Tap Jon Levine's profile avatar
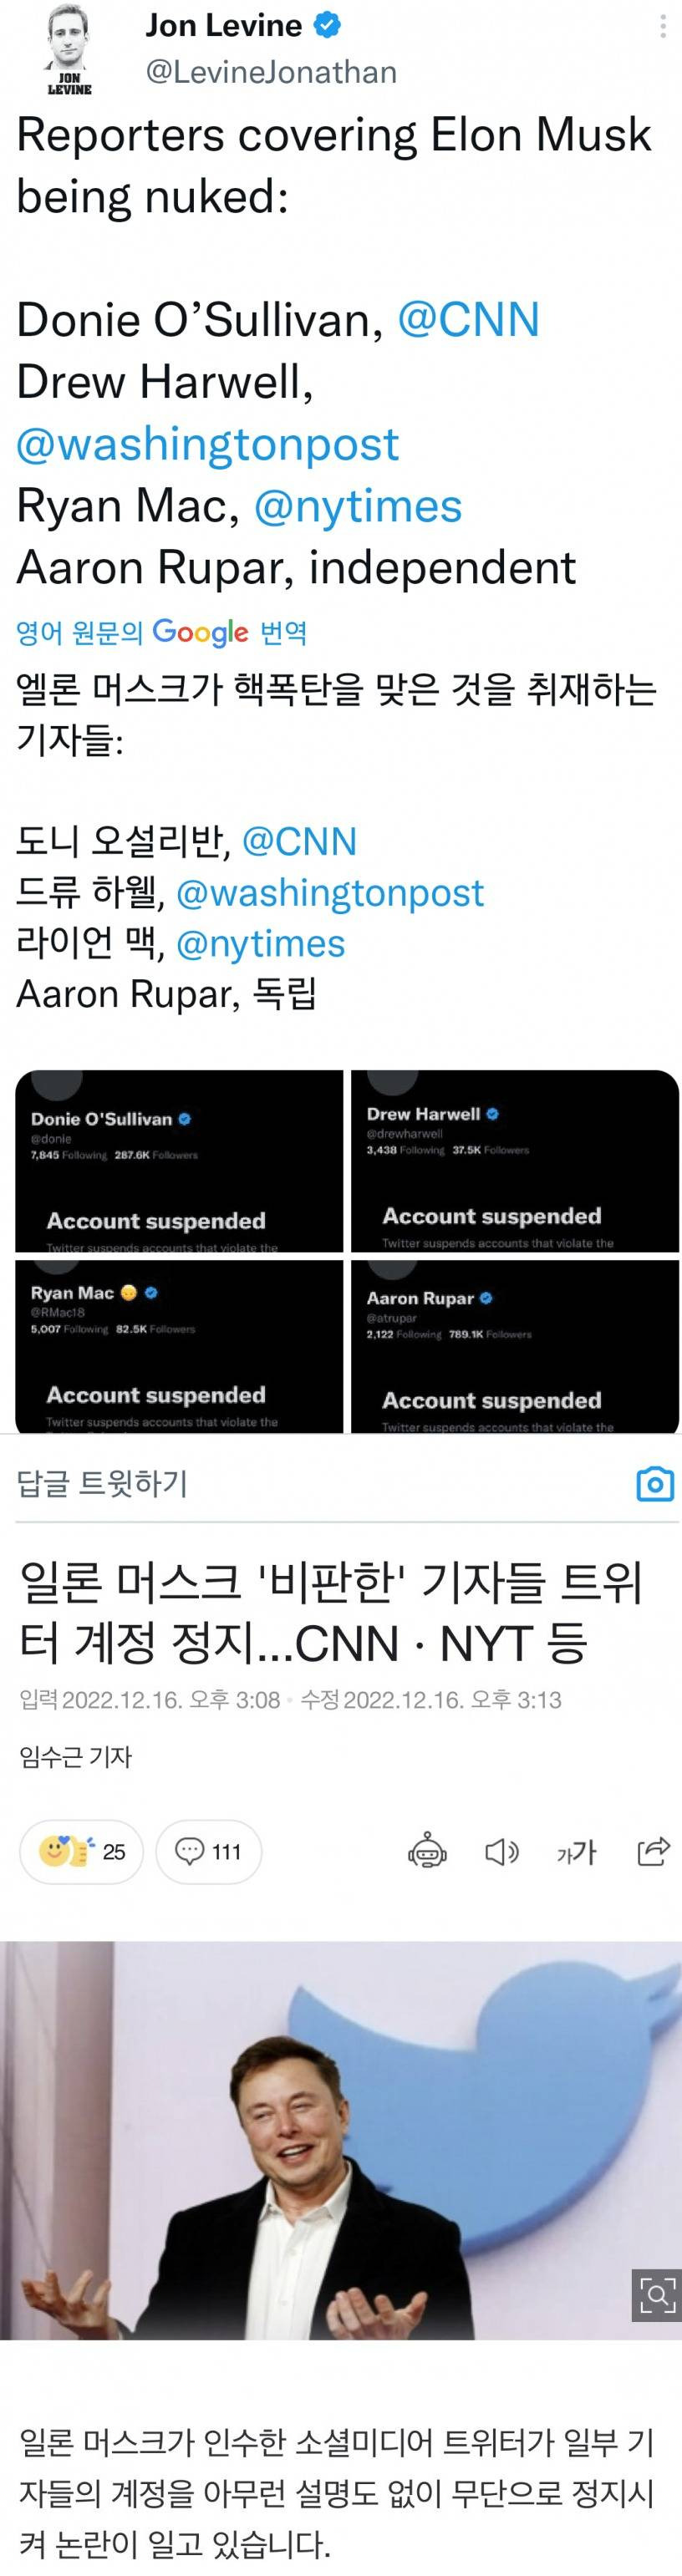 pos(69,51)
